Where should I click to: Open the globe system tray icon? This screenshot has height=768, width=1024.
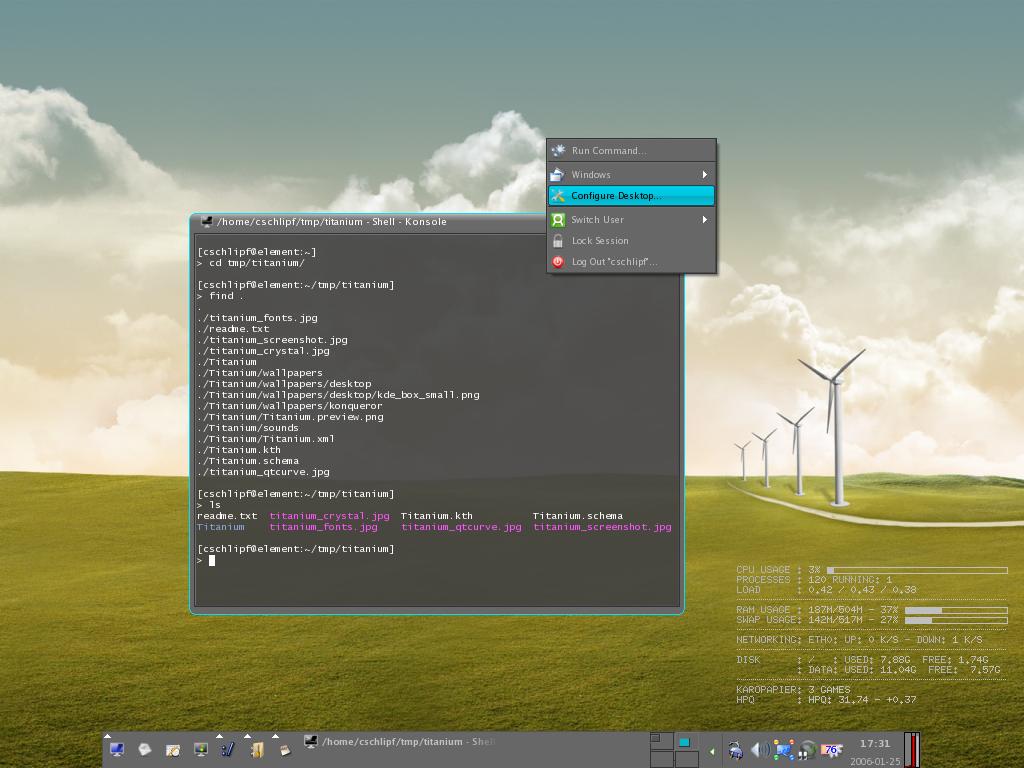[x=735, y=750]
